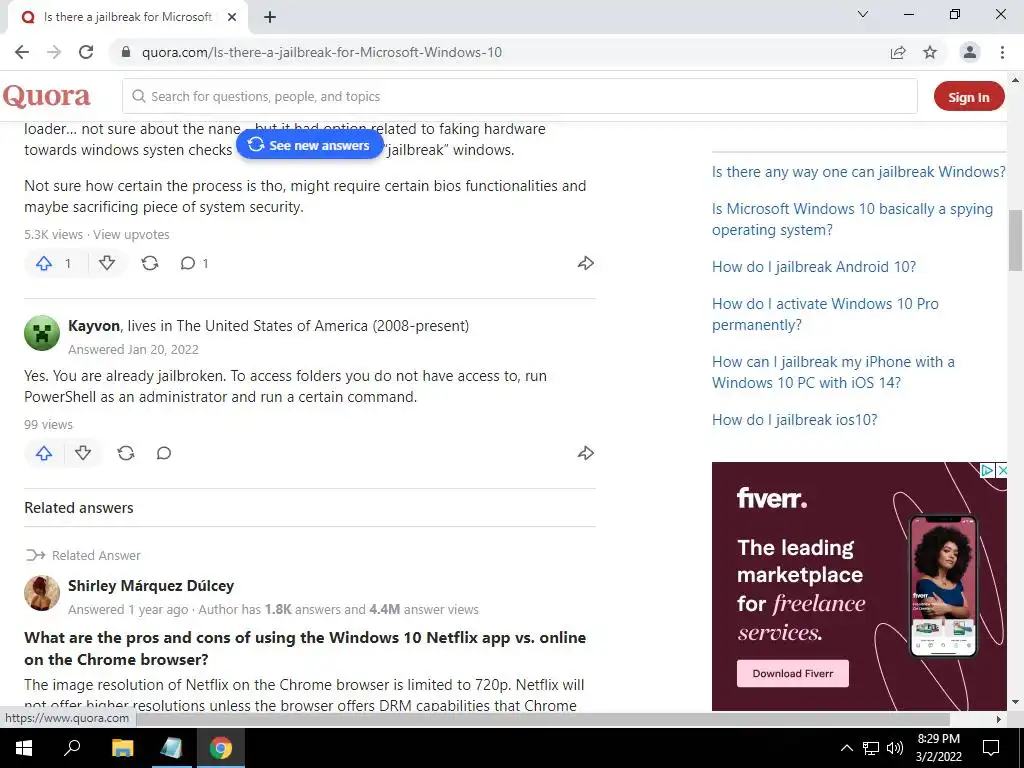Viewport: 1024px width, 768px height.
Task: Click the Quora search field
Action: (520, 97)
